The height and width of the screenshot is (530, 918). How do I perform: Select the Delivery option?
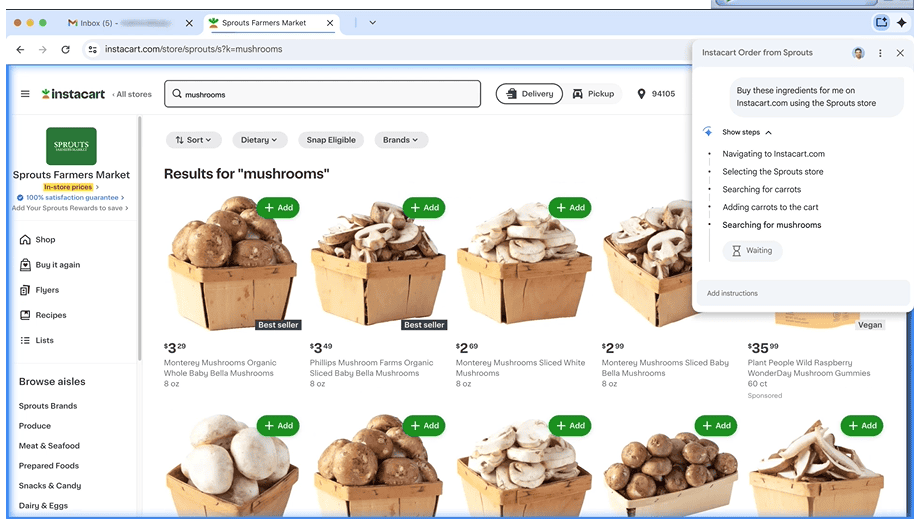point(529,94)
